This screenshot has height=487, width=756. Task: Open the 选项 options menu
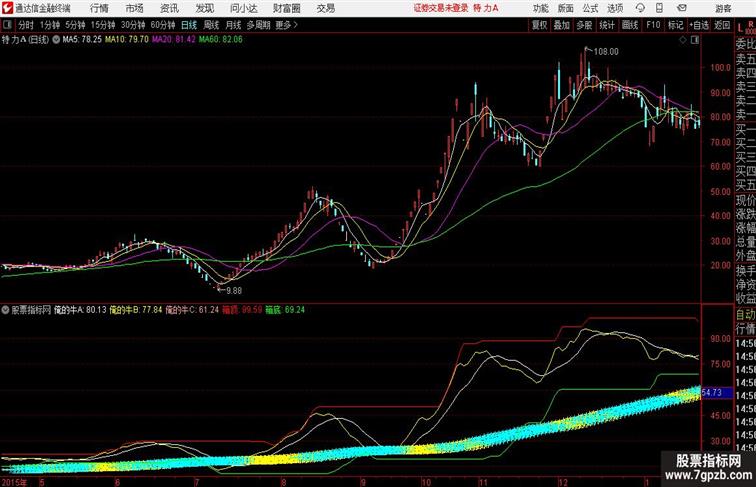[x=615, y=8]
